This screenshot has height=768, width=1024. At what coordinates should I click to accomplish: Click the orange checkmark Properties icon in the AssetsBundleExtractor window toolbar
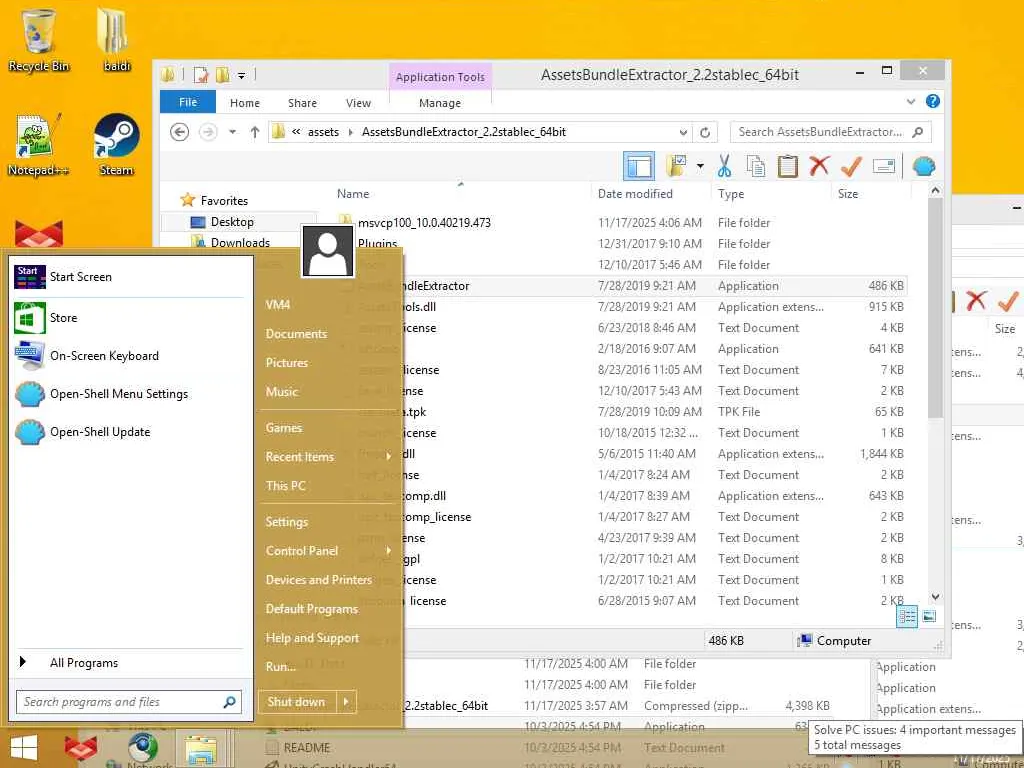(x=851, y=167)
